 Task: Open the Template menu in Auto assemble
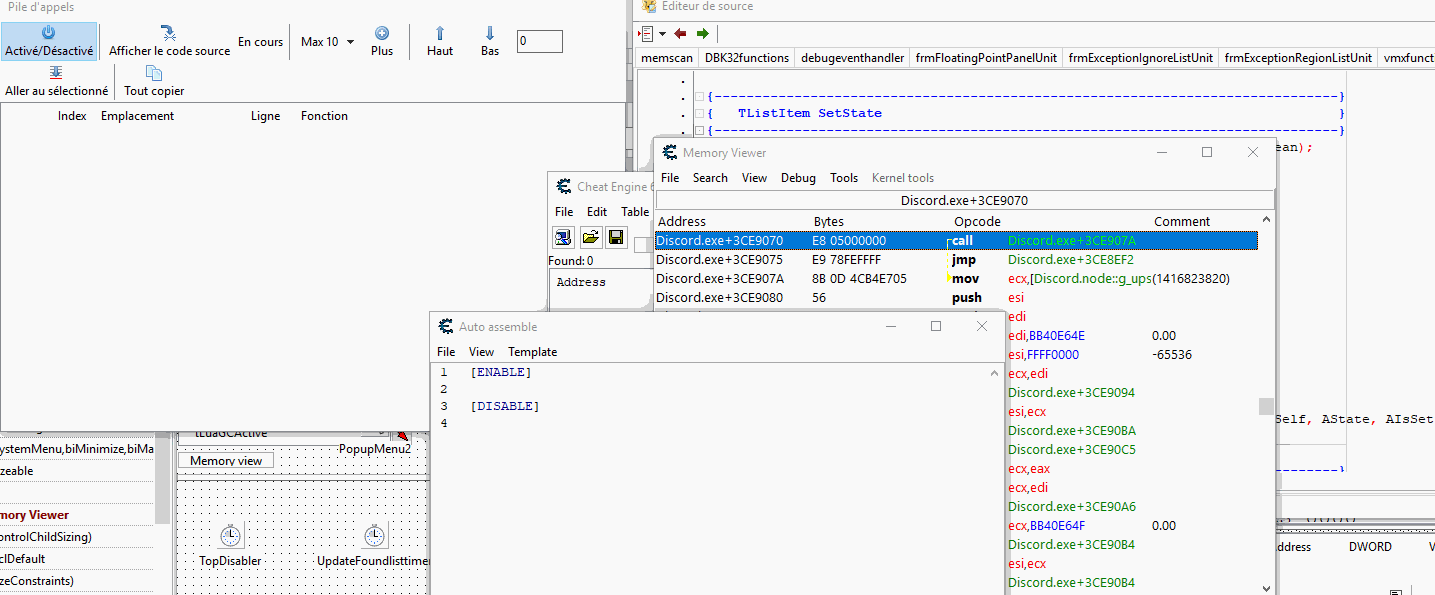(533, 351)
